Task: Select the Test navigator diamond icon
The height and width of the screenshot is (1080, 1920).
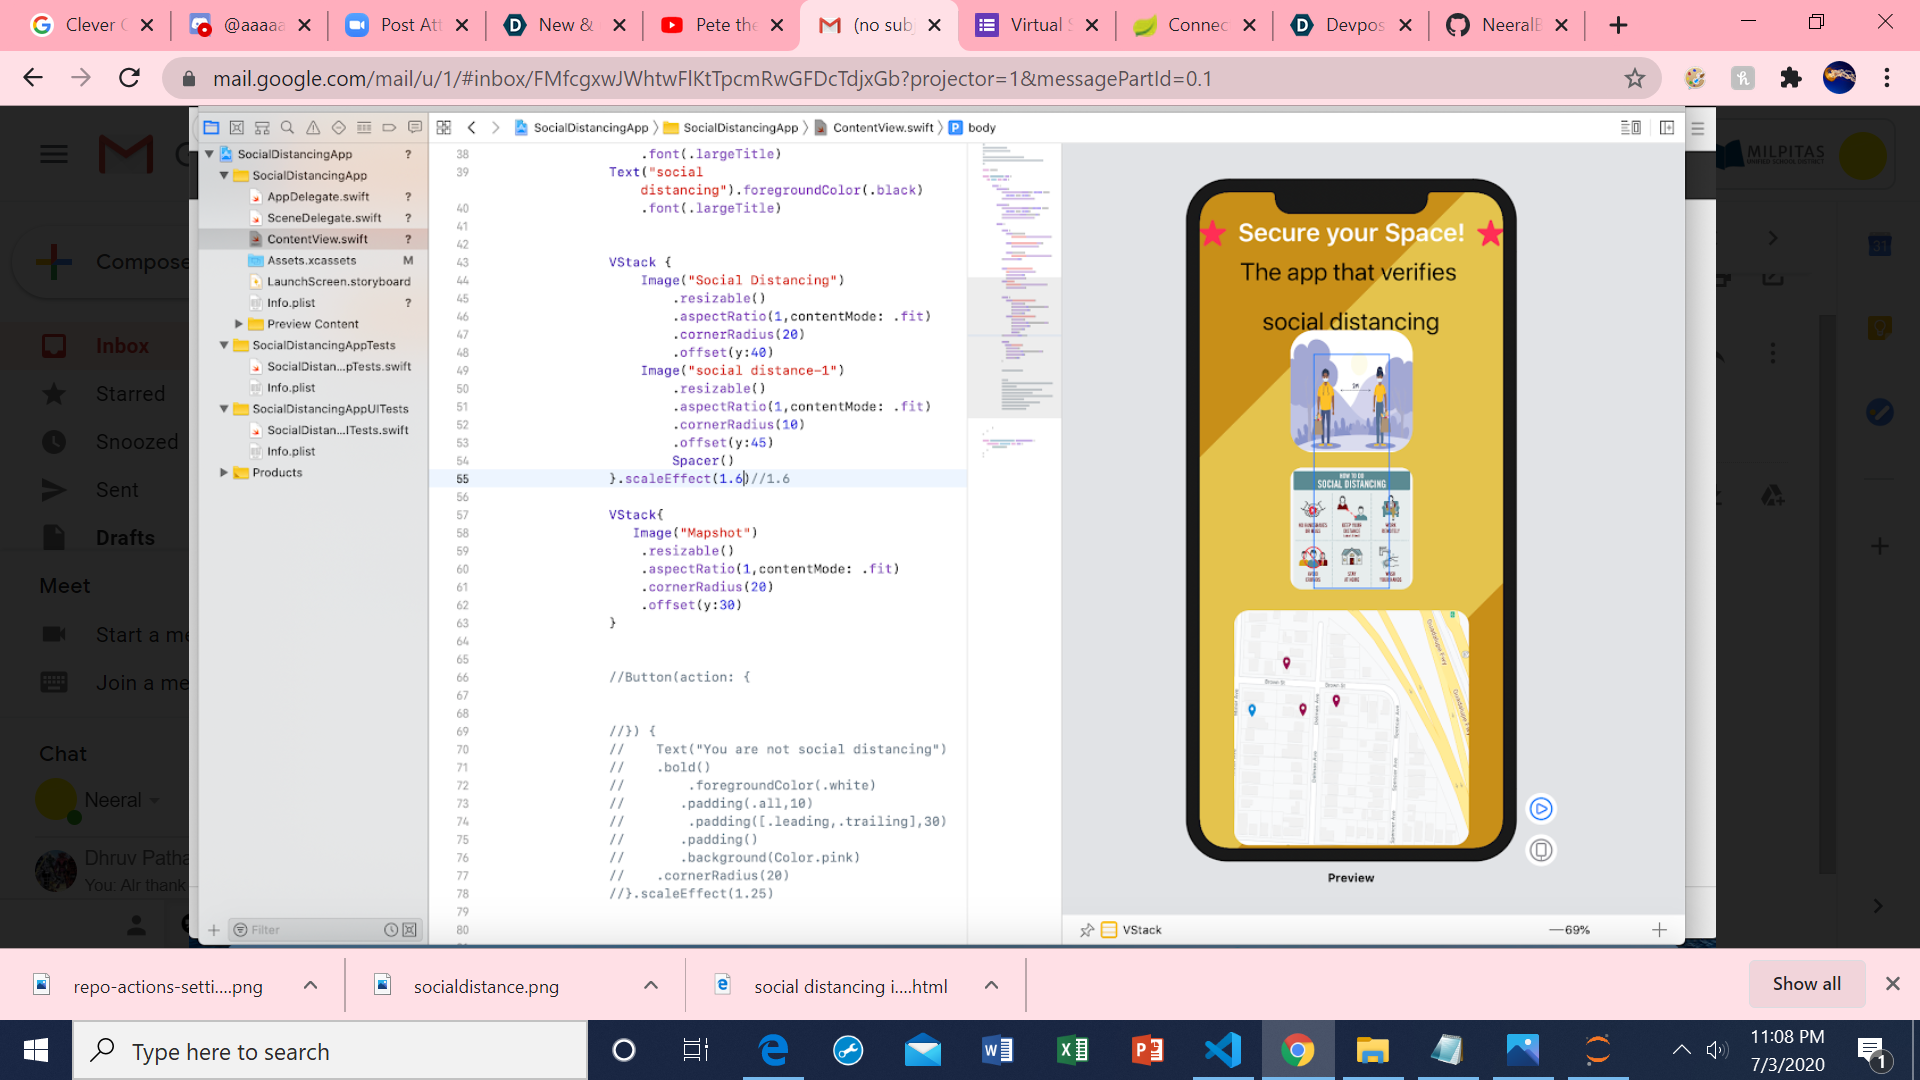Action: point(338,128)
